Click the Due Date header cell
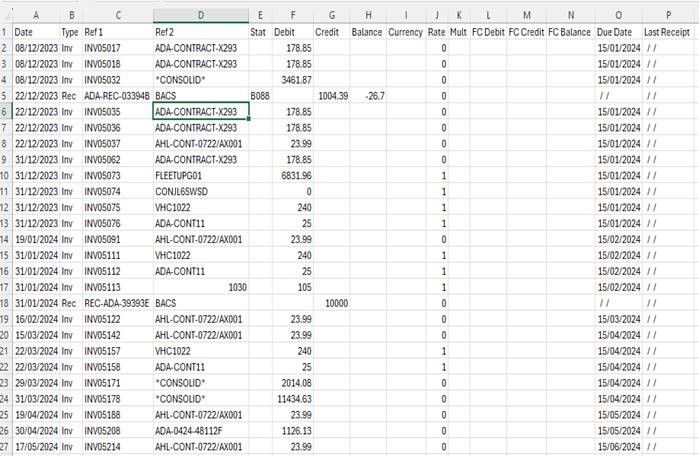 click(619, 32)
